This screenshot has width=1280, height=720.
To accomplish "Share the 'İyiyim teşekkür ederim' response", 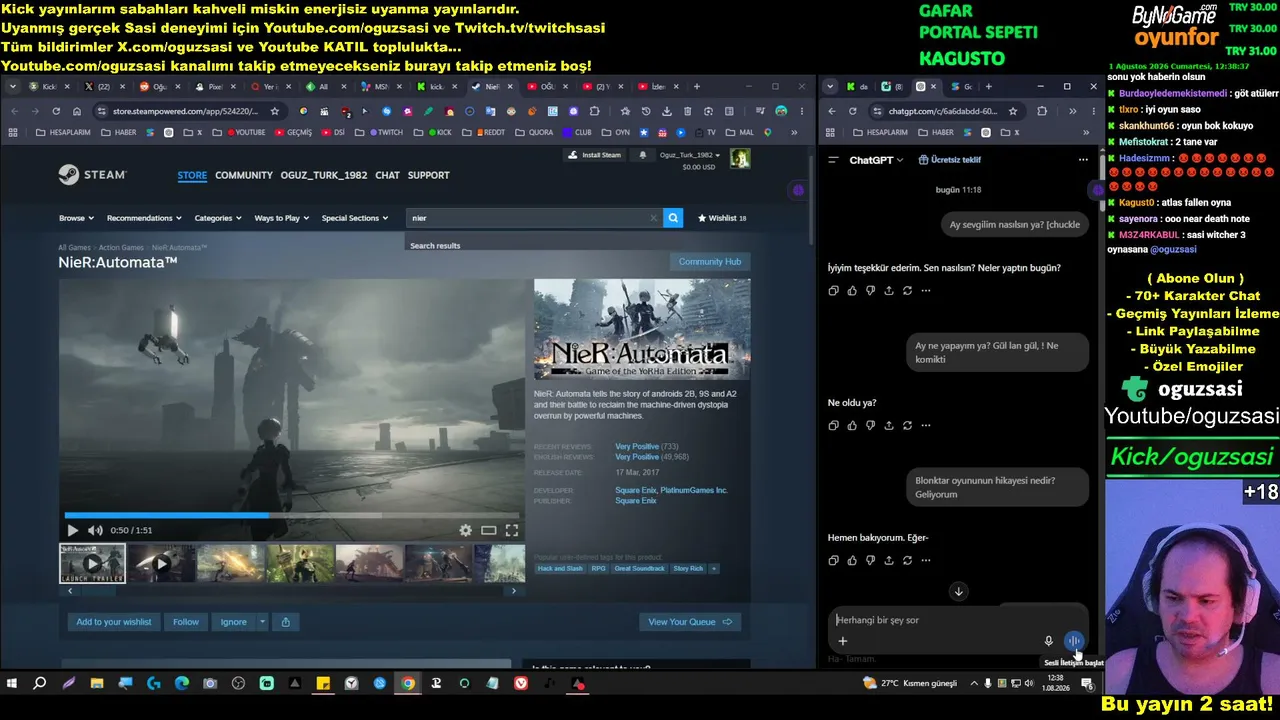I will 889,291.
